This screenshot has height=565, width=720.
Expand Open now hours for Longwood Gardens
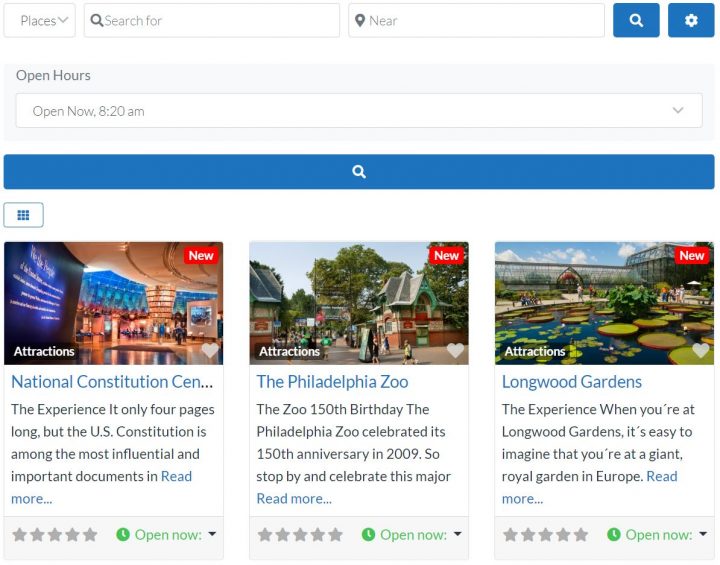(657, 535)
